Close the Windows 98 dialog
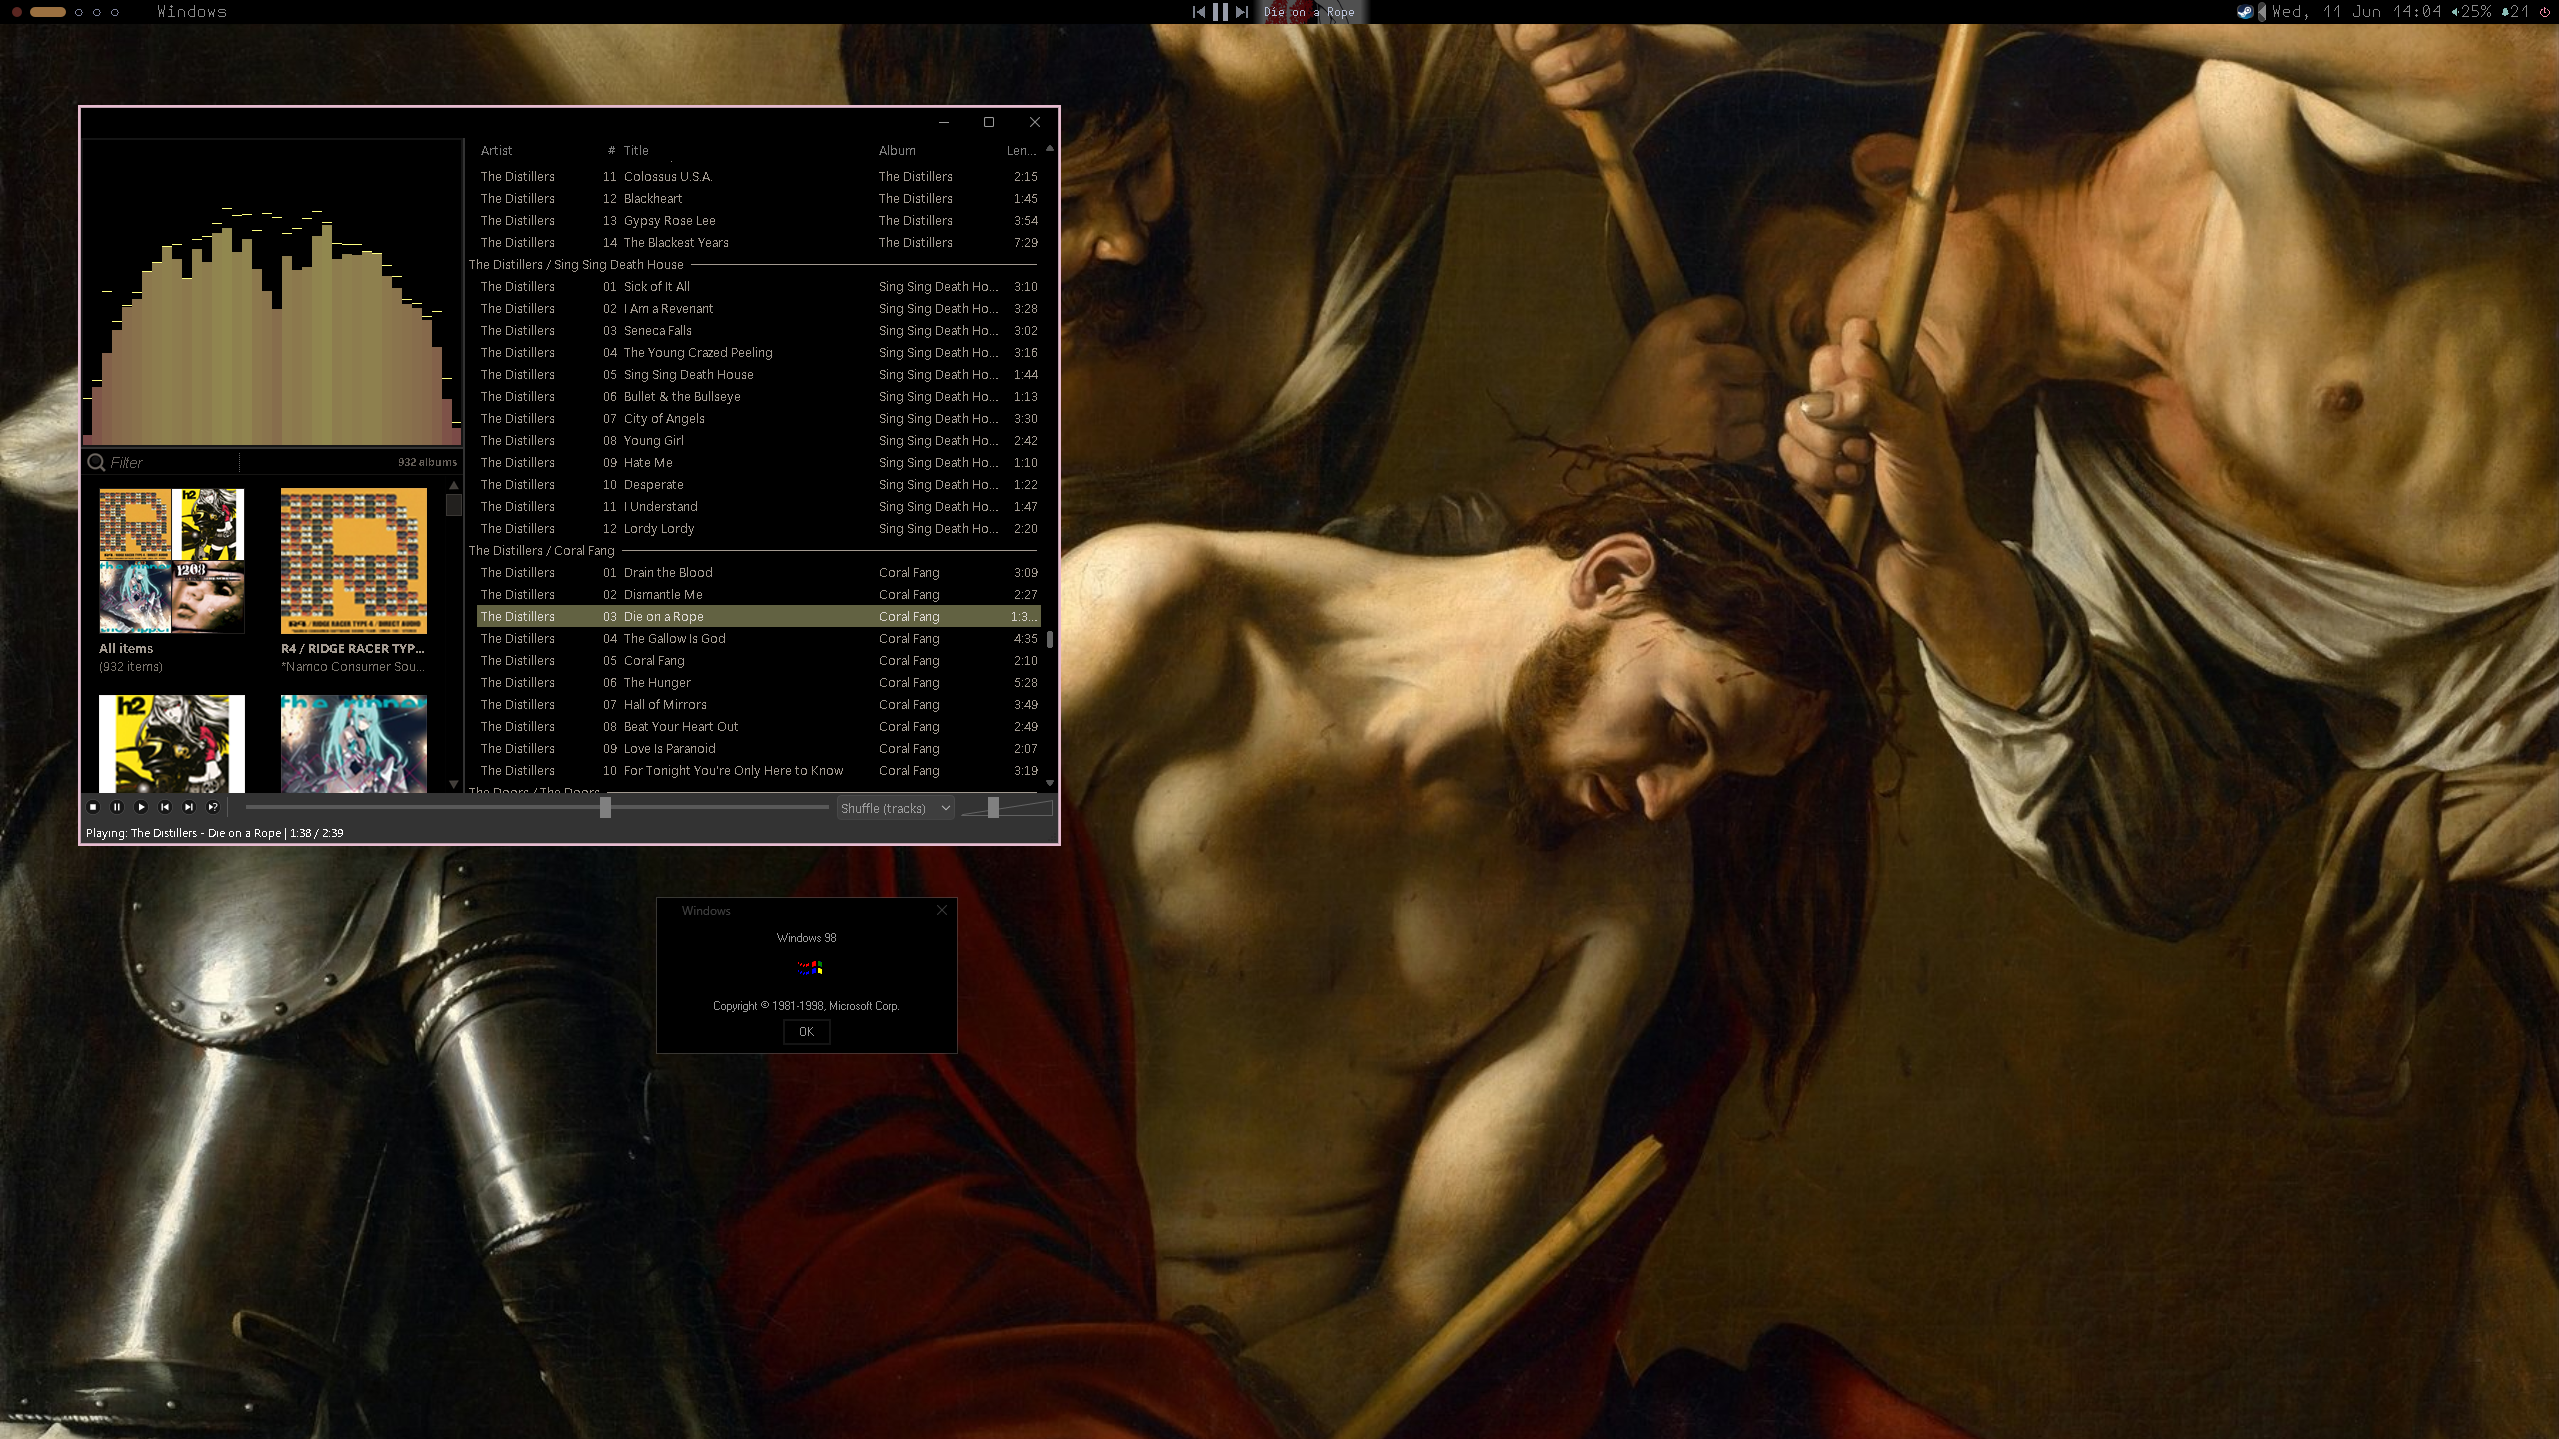 942,910
